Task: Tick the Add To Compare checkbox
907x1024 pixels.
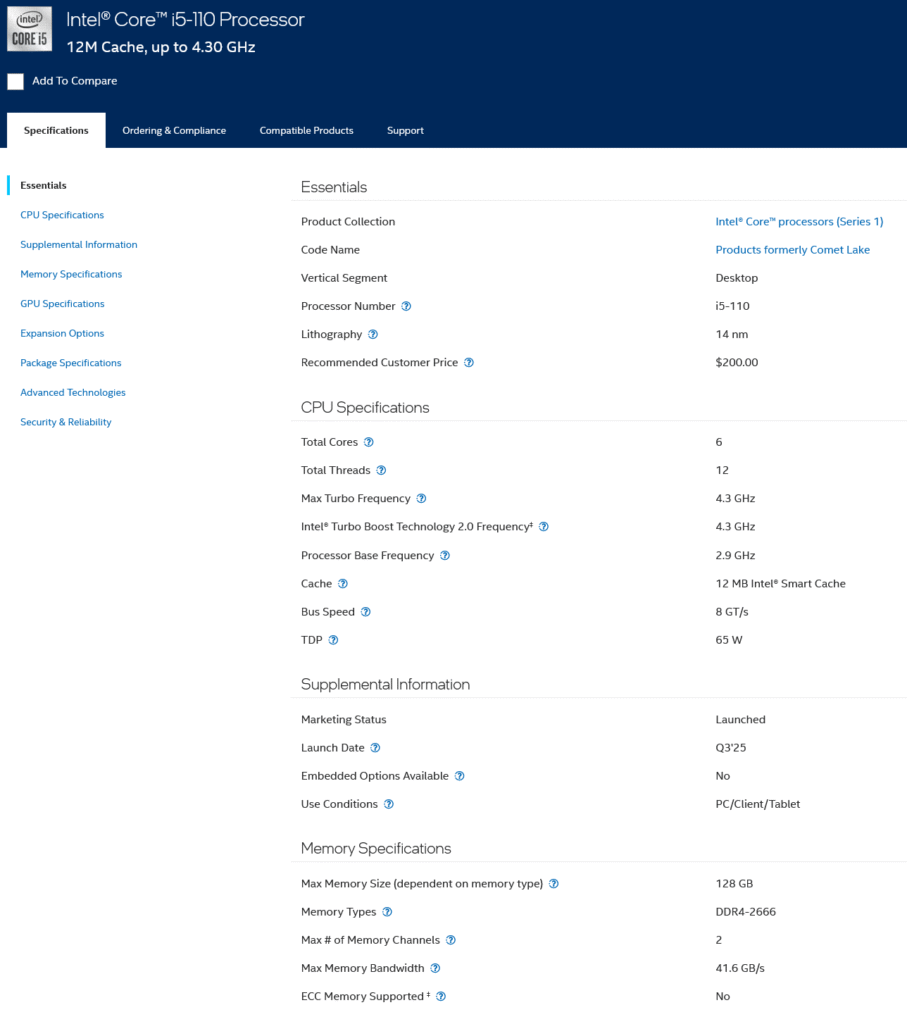Action: click(x=16, y=82)
